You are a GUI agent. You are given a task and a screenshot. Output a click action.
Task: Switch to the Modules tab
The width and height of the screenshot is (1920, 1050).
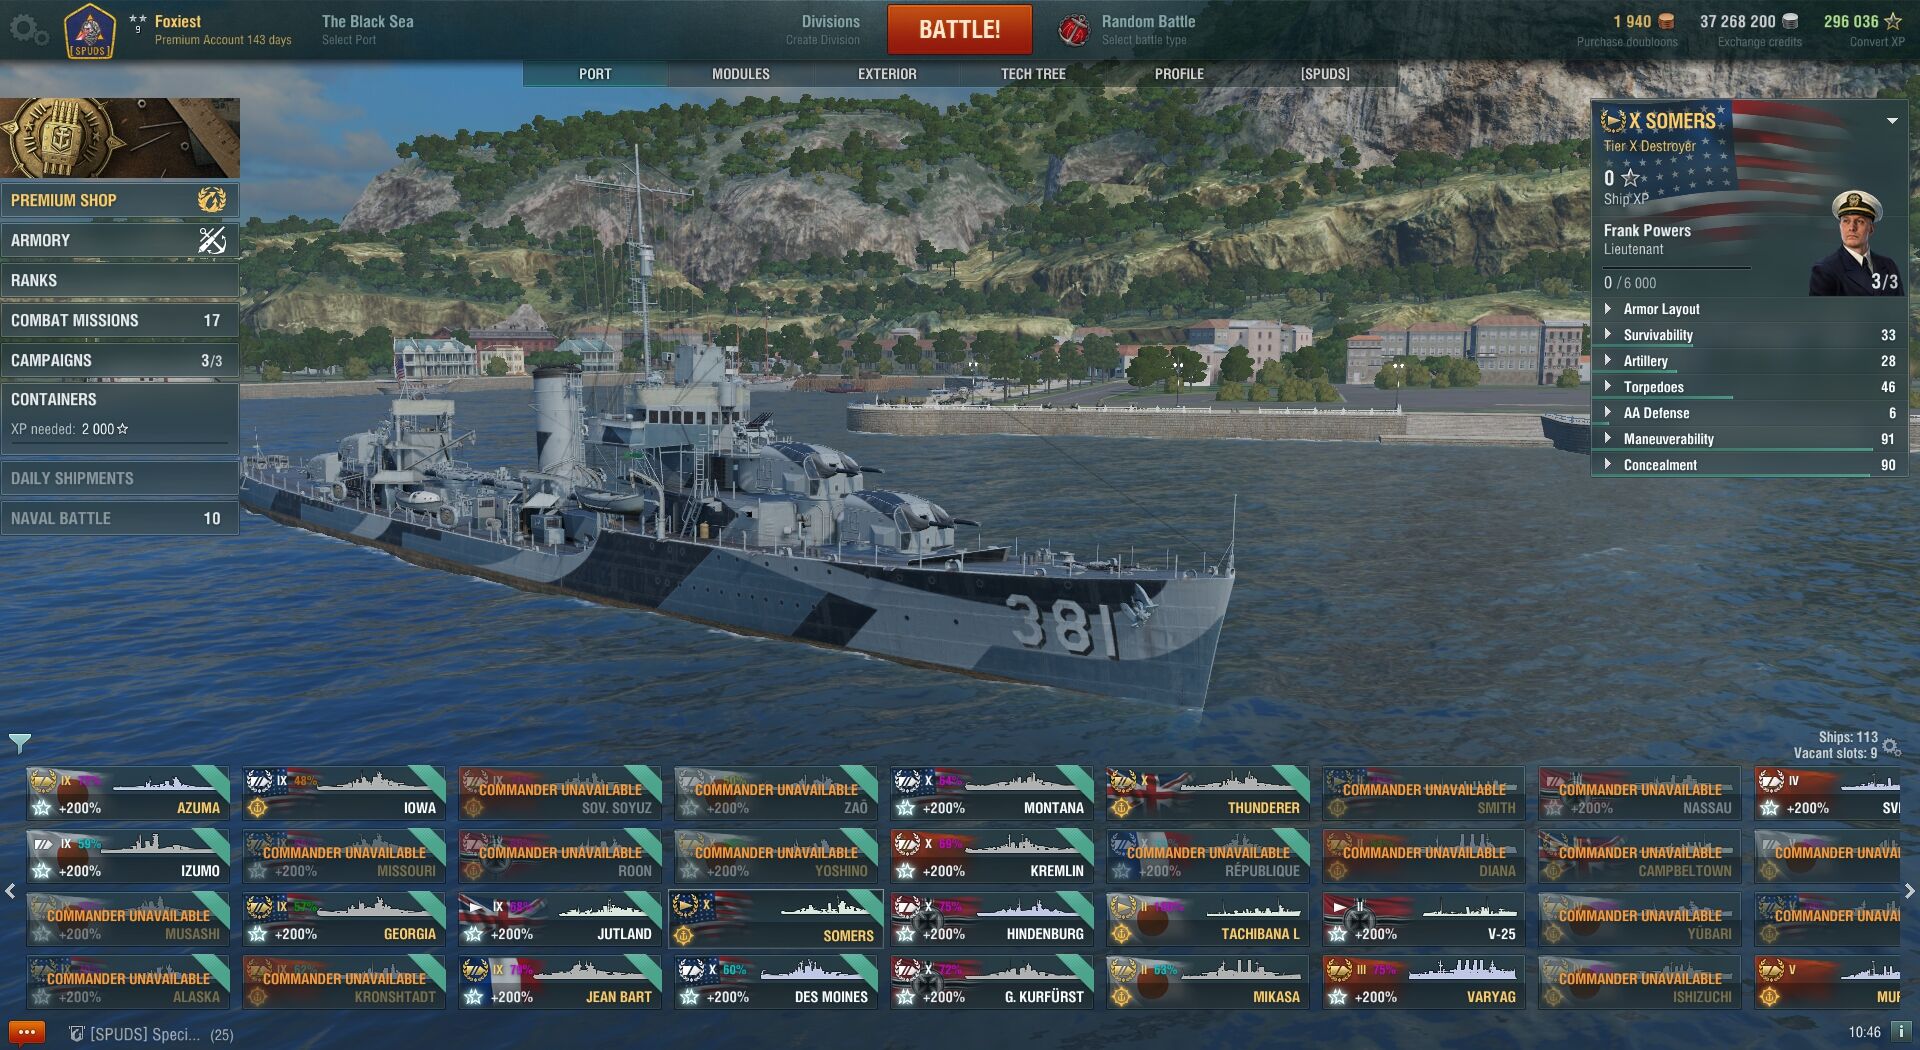[x=741, y=74]
